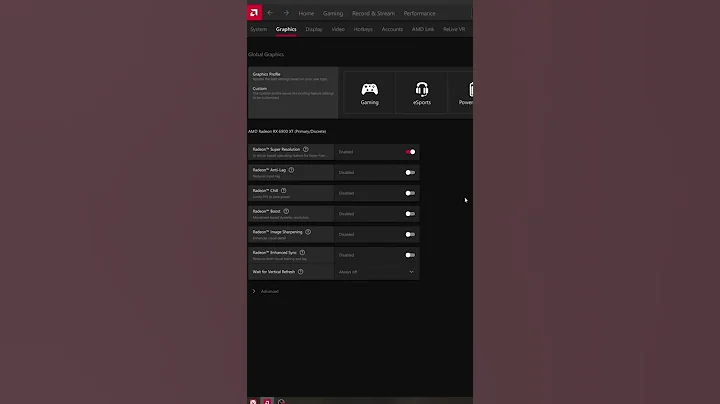The height and width of the screenshot is (404, 720).
Task: Enable Radeon Enhanced Sync toggle
Action: click(410, 255)
